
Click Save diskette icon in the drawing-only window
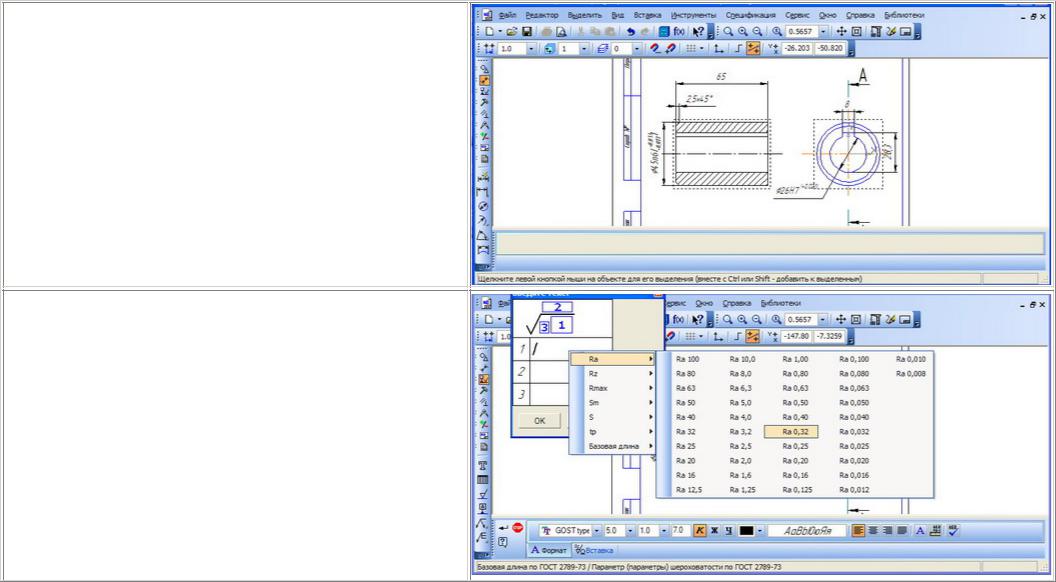(x=527, y=32)
